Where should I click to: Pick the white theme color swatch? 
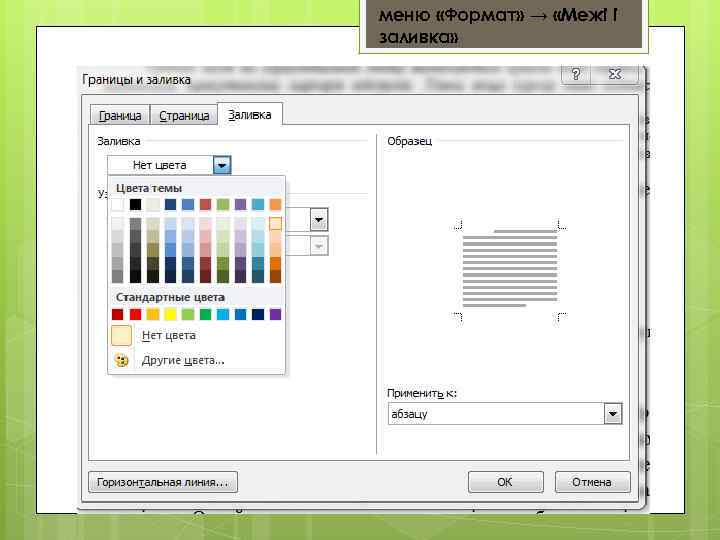118,204
